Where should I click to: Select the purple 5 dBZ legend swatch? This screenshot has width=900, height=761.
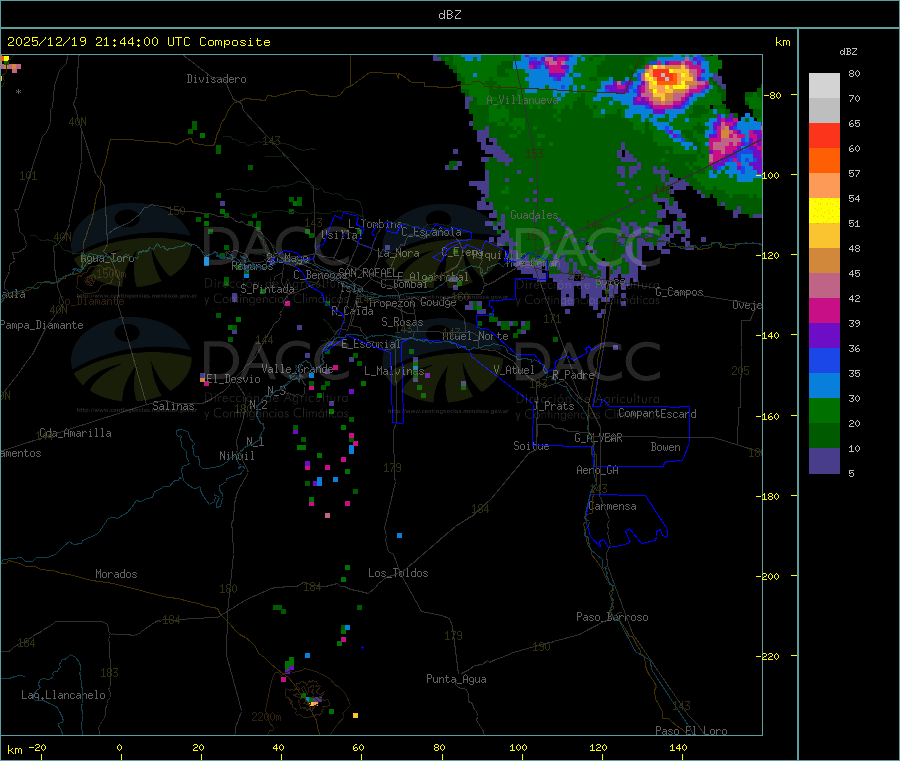(824, 461)
